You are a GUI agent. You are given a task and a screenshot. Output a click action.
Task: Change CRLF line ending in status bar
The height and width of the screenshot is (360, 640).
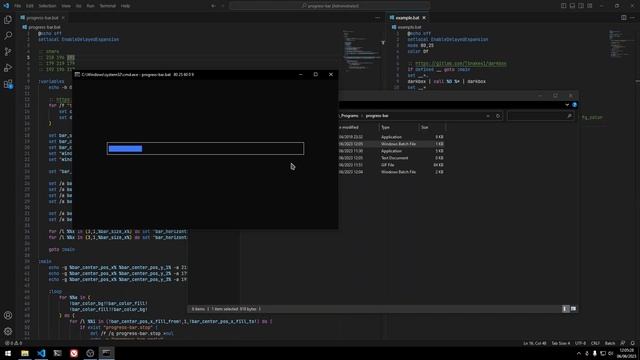(x=595, y=343)
